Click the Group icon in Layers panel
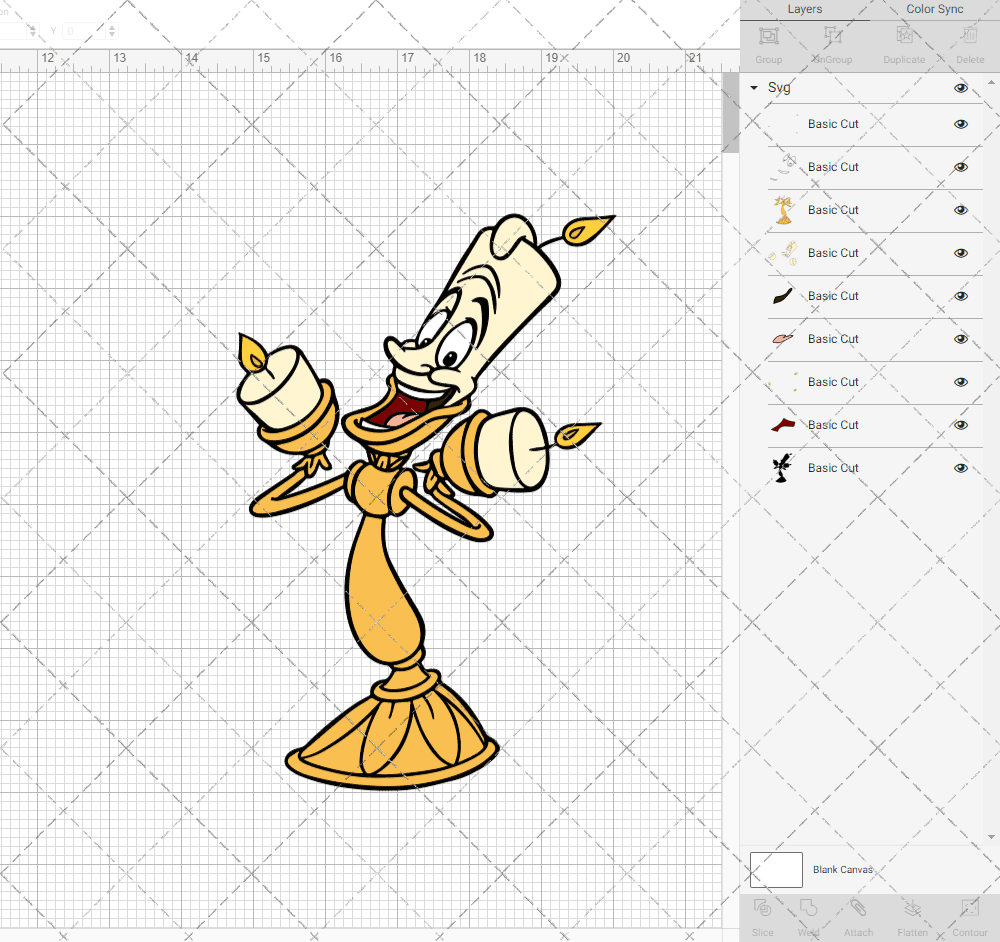1000x942 pixels. point(768,36)
